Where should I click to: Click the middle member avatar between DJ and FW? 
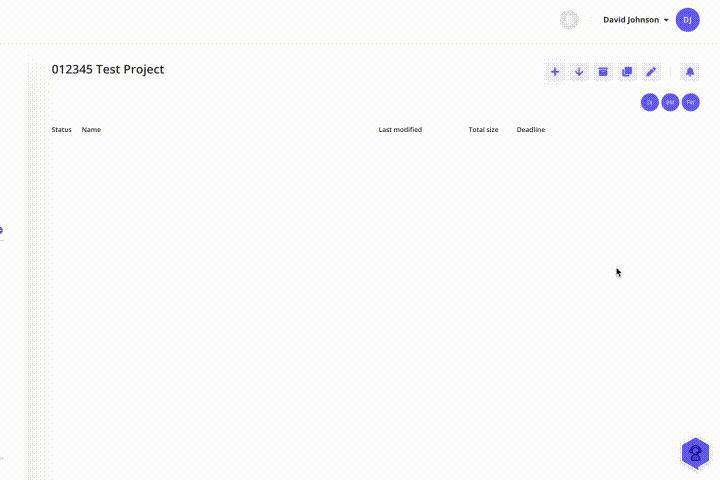point(670,102)
